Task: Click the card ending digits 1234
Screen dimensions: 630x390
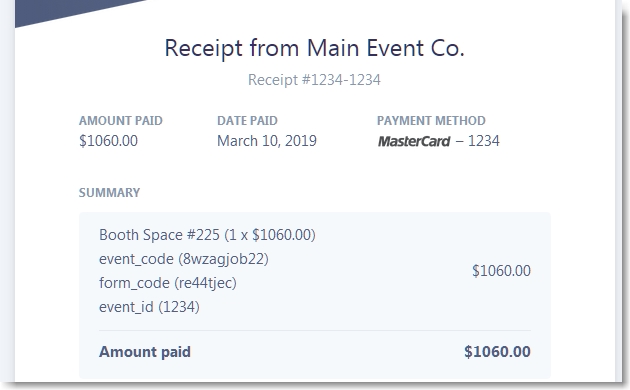Action: coord(484,141)
